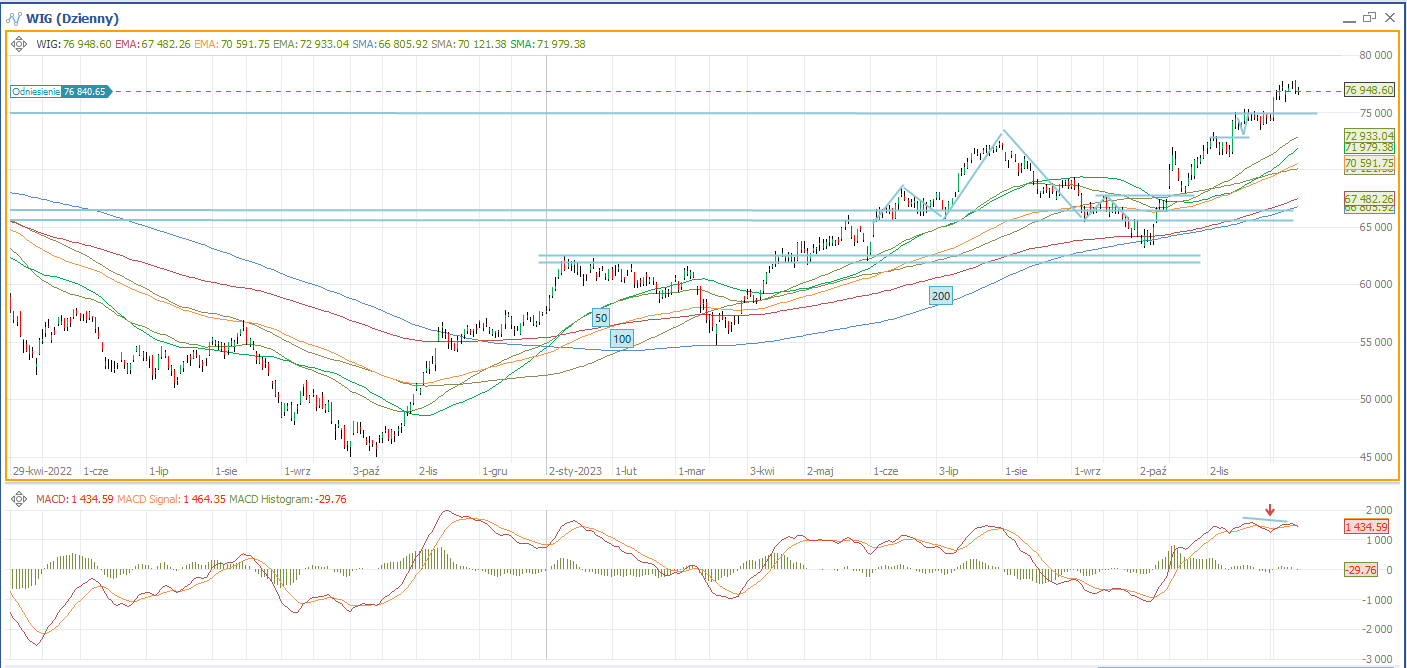
Task: Click the move handle icon of main price panel
Action: pyautogui.click(x=19, y=44)
